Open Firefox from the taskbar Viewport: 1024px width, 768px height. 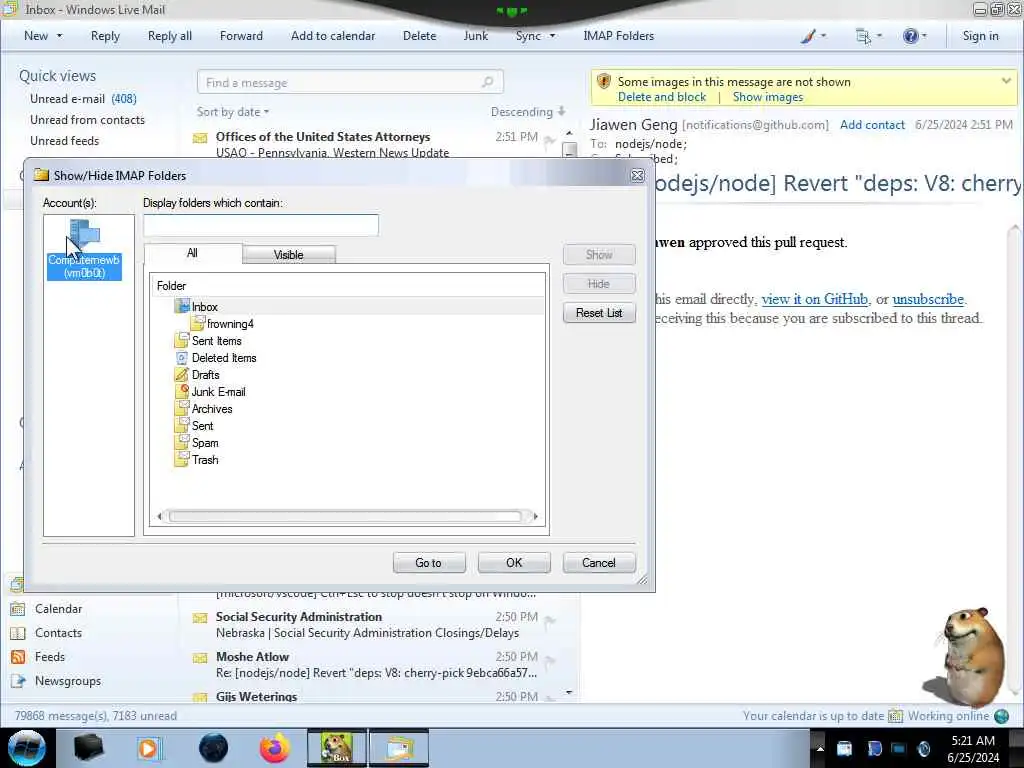tap(274, 748)
